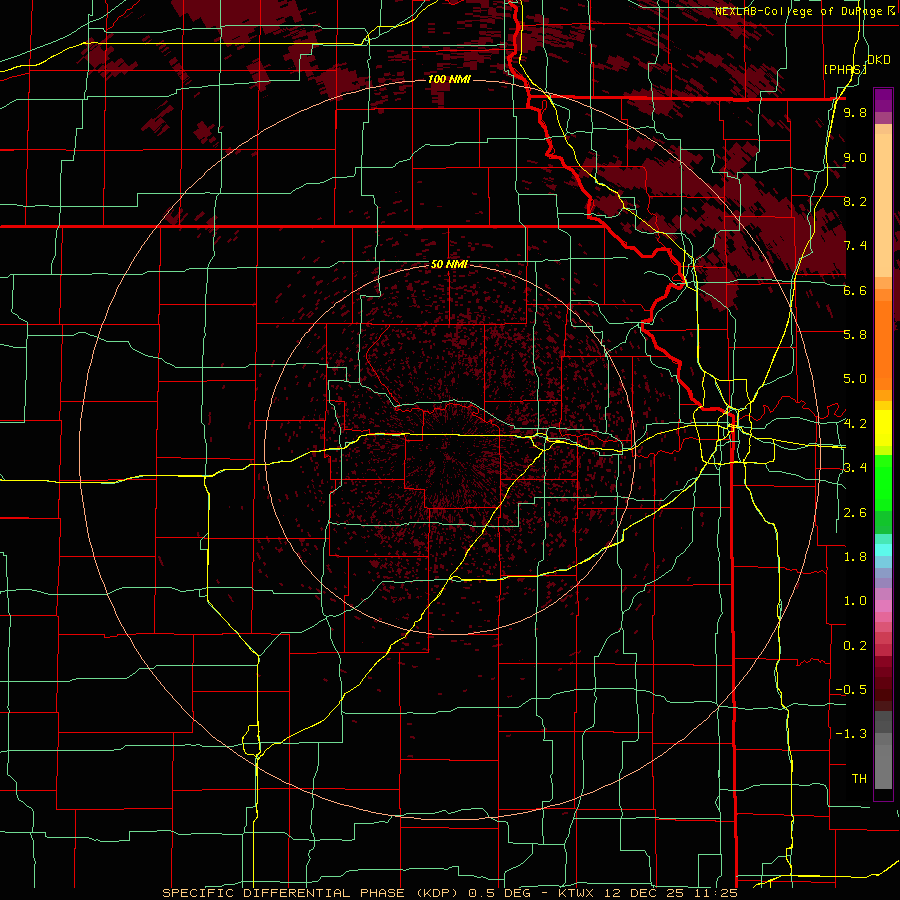Click the 50 NMI range ring label

[x=449, y=265]
